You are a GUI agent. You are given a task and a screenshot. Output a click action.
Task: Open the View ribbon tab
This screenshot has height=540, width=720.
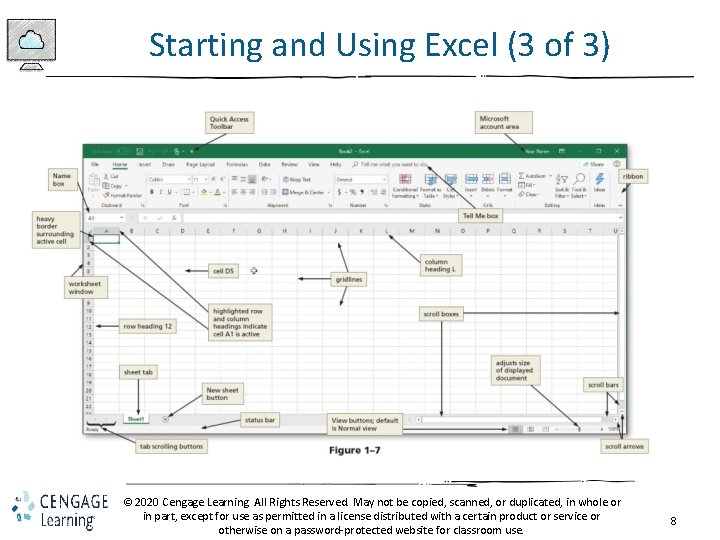(314, 164)
